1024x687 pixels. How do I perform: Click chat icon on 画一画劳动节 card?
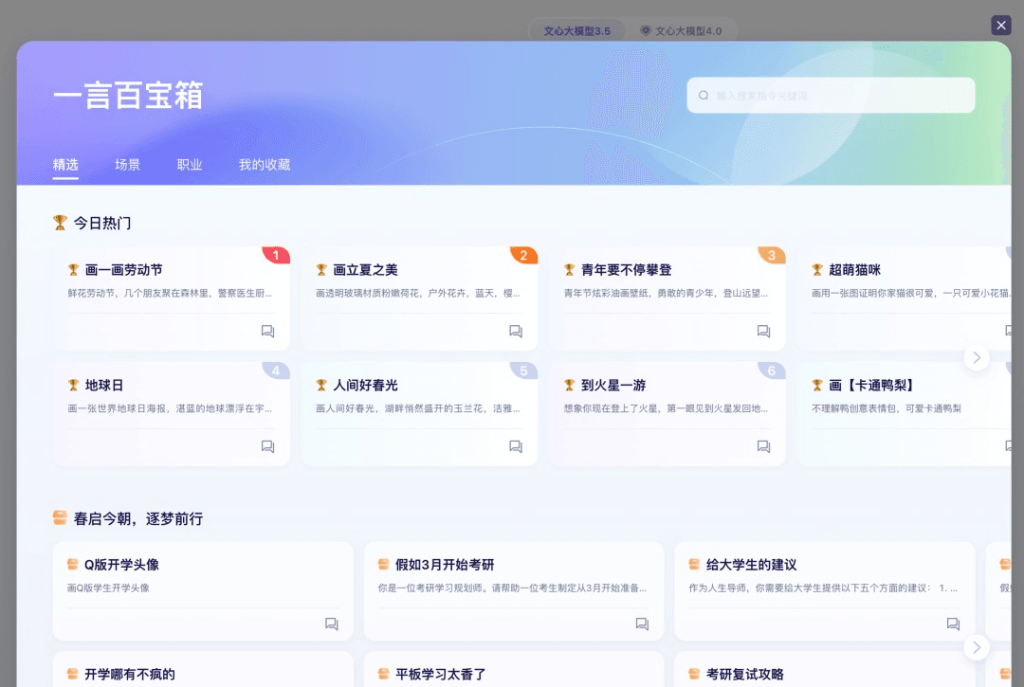267,331
